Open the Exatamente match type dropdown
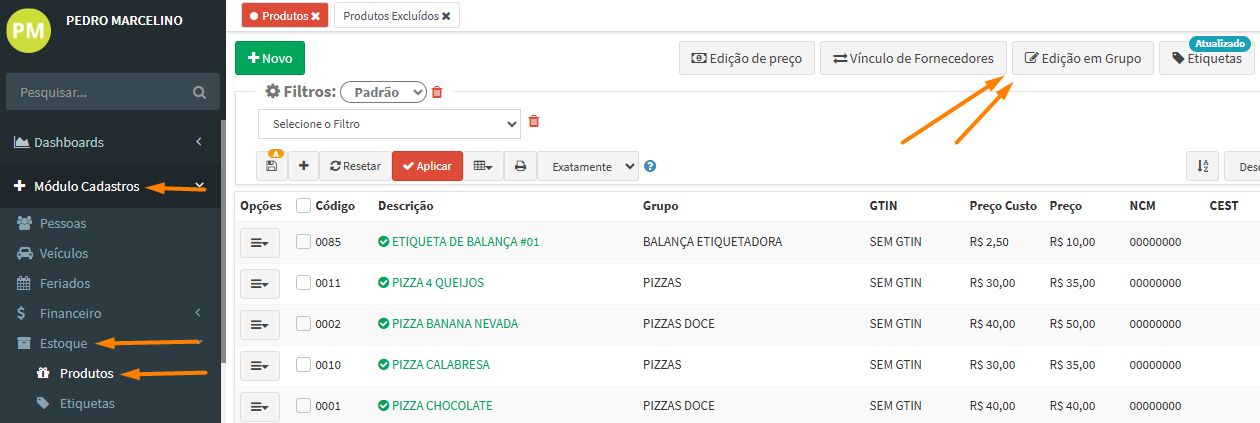 pos(587,166)
